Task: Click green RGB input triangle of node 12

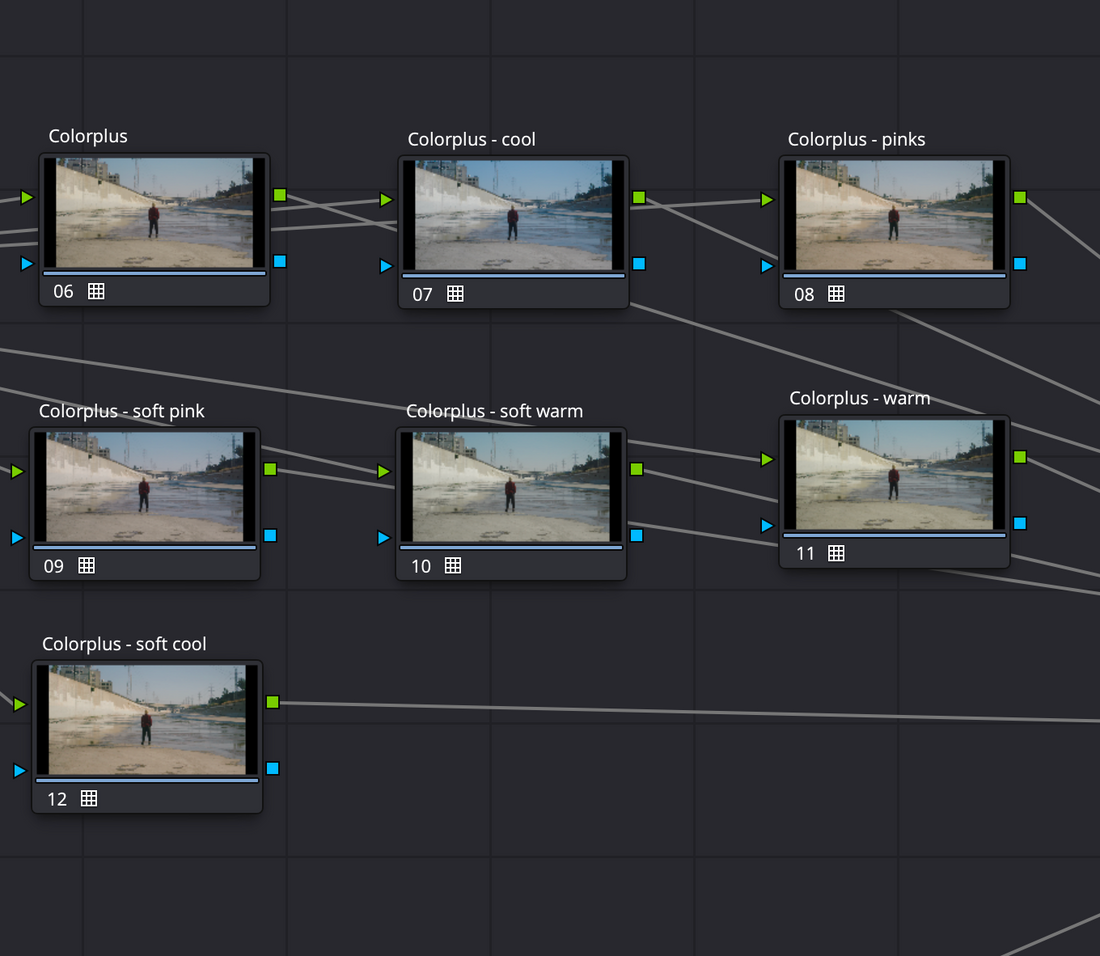Action: pyautogui.click(x=20, y=704)
